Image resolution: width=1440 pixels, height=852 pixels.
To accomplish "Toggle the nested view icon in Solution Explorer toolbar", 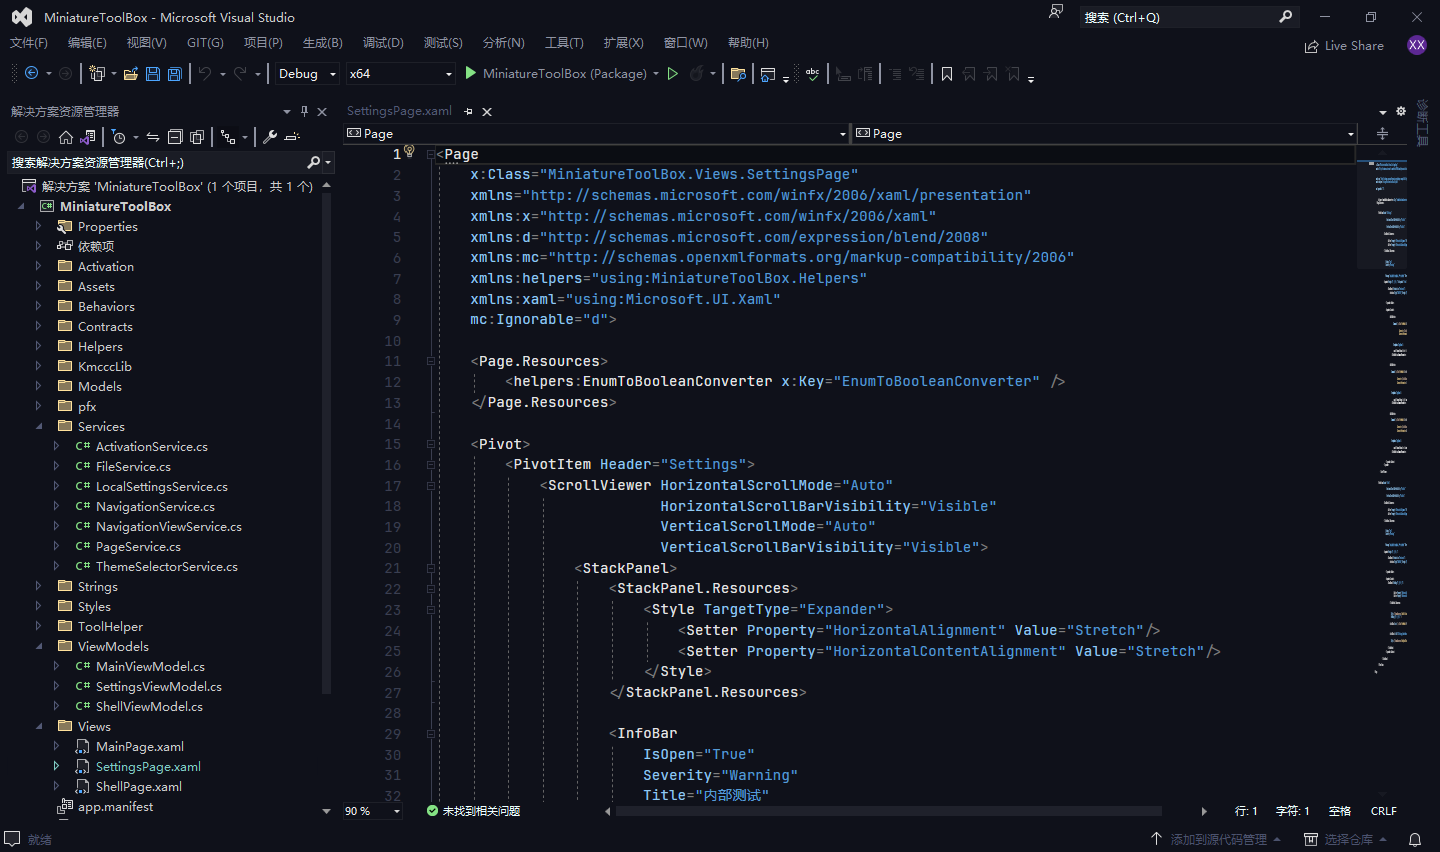I will 229,137.
